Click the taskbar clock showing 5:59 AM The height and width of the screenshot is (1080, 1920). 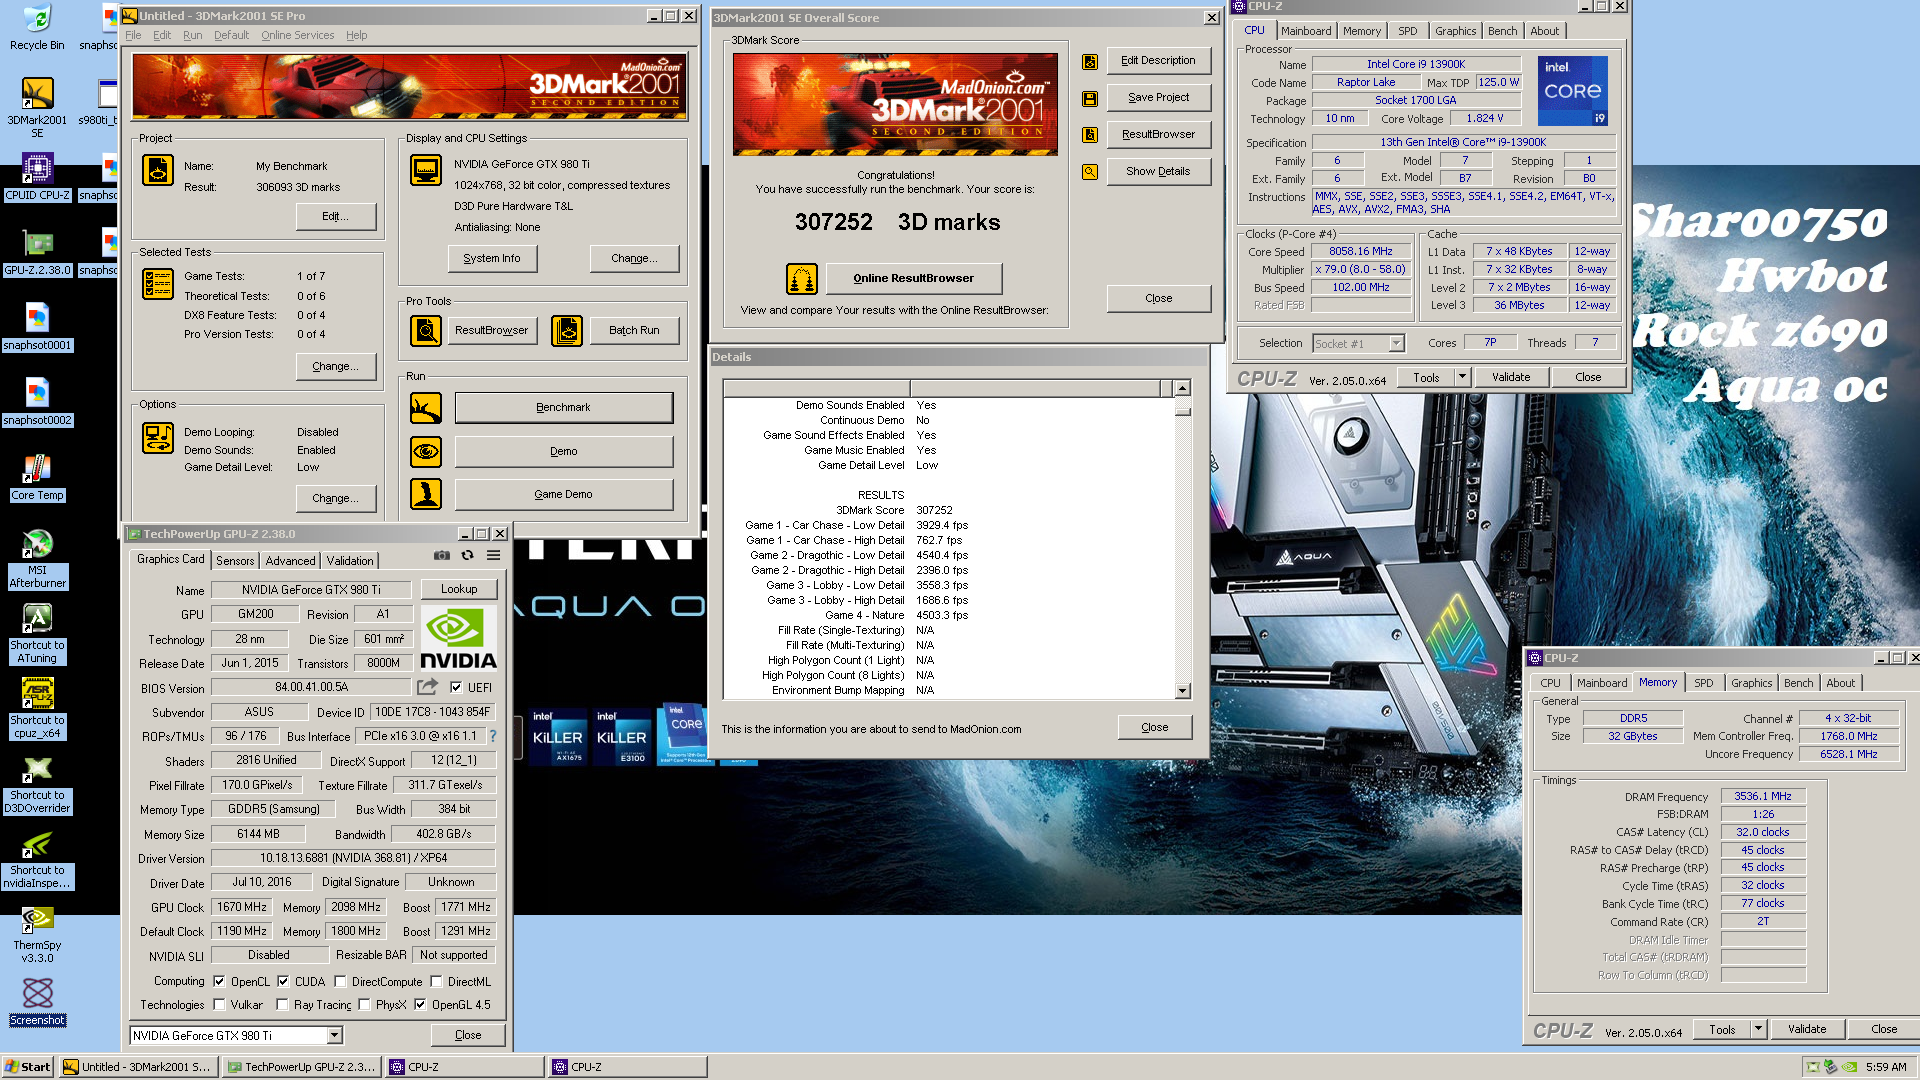point(1885,1067)
